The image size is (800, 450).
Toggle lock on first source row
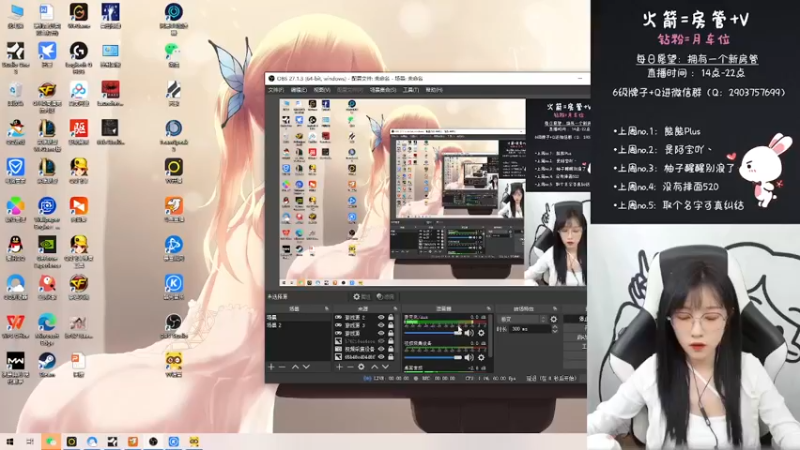(391, 317)
